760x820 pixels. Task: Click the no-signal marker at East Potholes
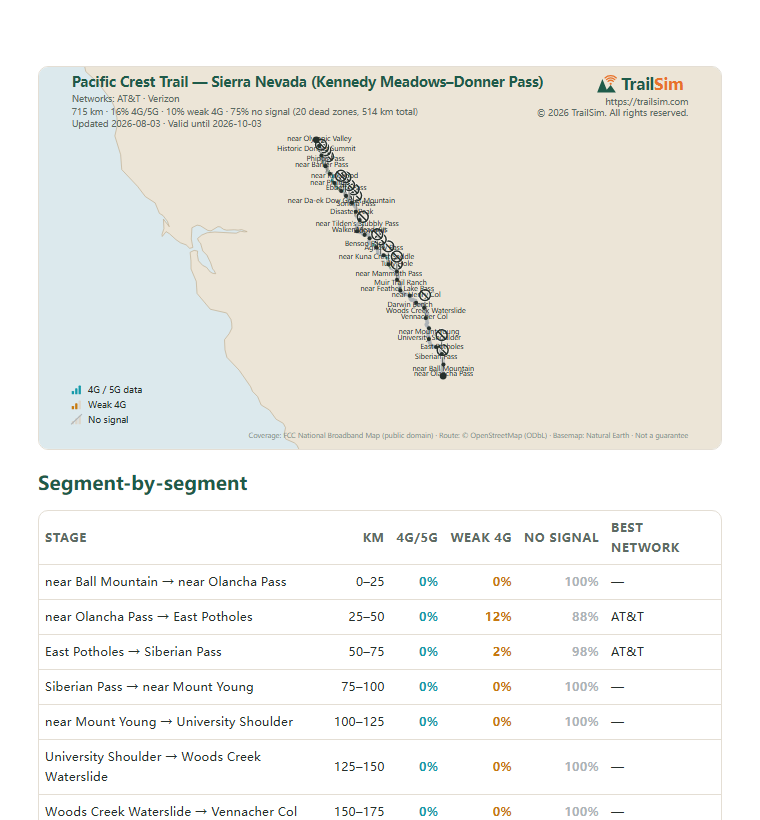[443, 350]
